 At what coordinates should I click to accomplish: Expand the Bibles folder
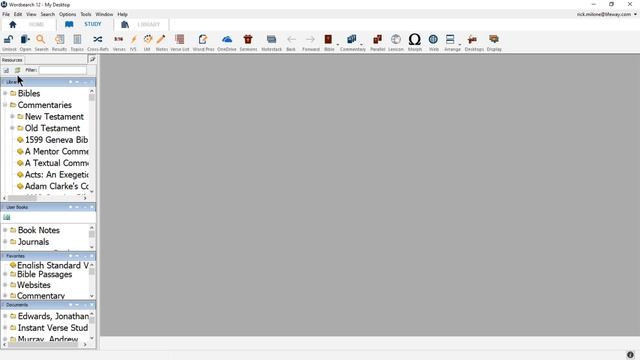click(5, 93)
